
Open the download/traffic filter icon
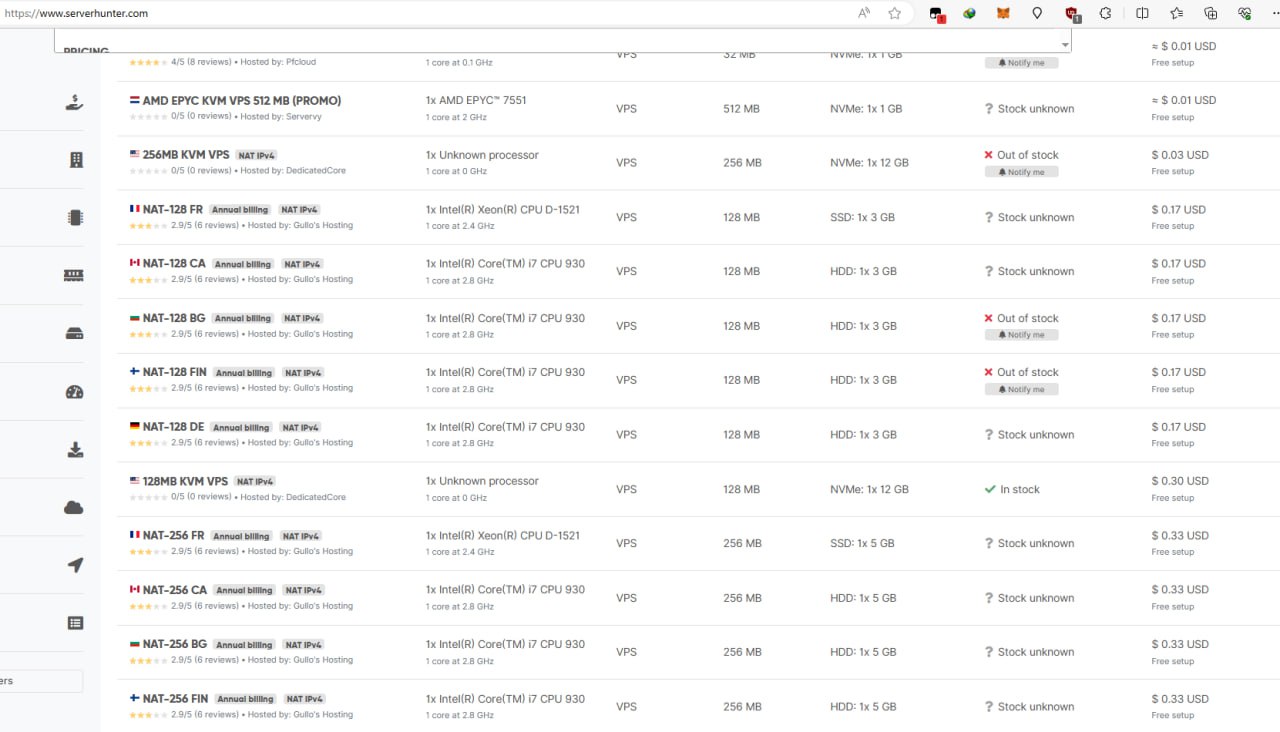point(75,450)
